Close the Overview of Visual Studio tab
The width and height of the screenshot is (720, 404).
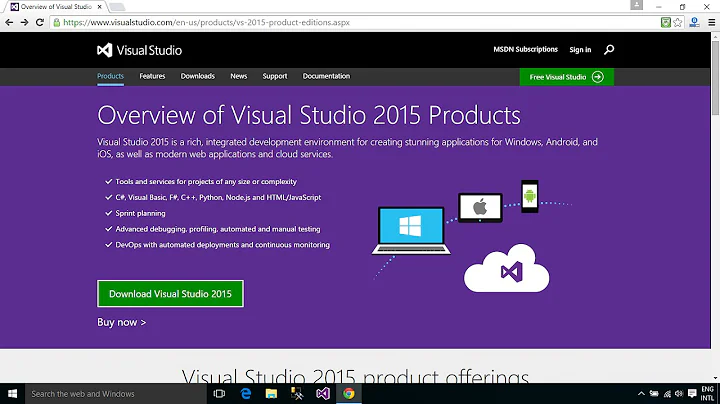point(100,7)
